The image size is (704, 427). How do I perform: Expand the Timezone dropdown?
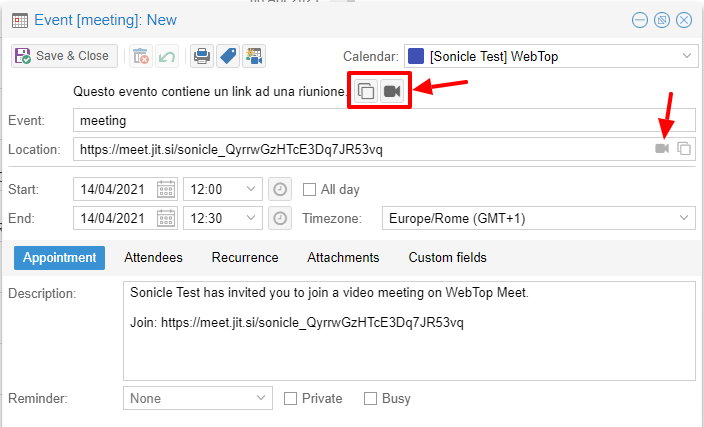[686, 218]
